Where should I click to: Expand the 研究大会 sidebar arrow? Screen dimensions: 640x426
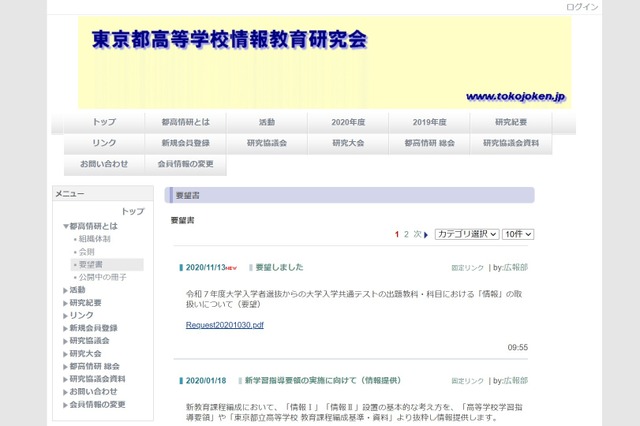65,354
